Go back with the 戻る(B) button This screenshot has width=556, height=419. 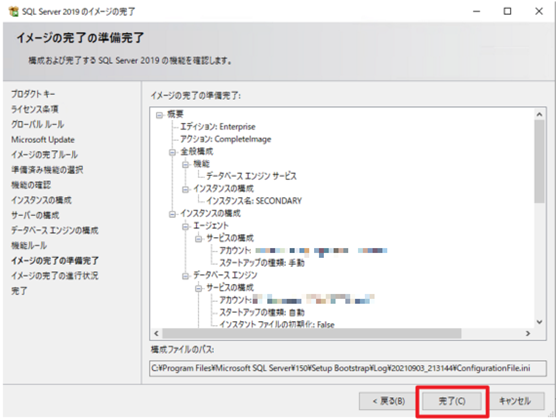click(388, 401)
